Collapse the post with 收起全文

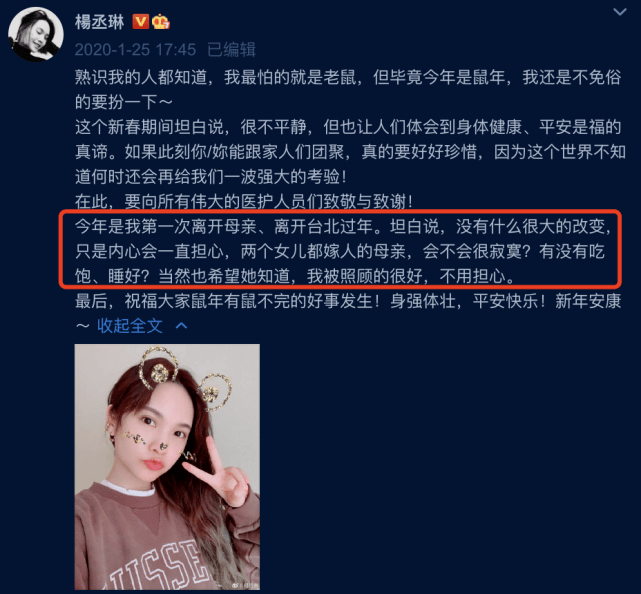[130, 326]
